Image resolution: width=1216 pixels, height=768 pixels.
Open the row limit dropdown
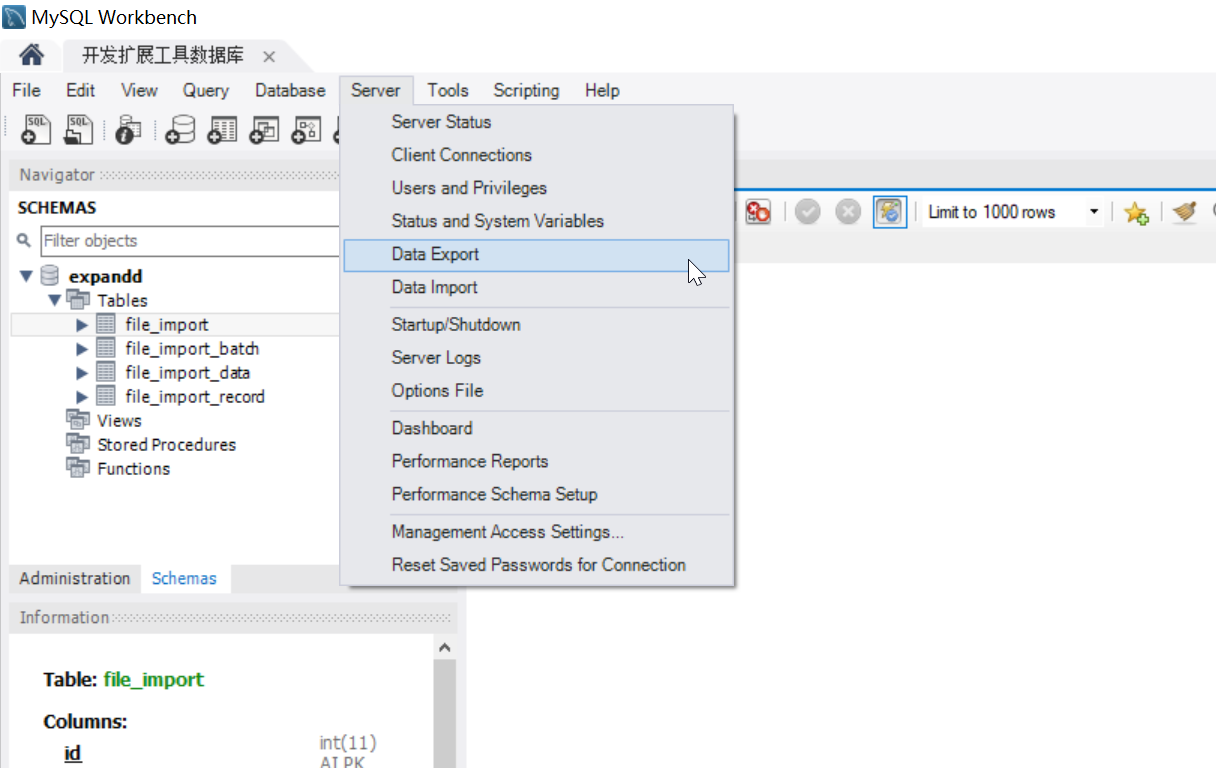coord(1094,211)
